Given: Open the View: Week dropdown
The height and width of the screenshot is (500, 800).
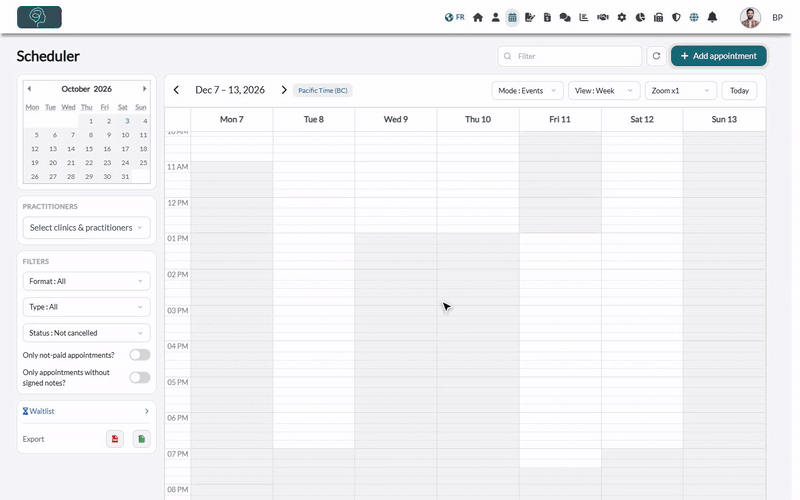Looking at the screenshot, I should click(604, 91).
